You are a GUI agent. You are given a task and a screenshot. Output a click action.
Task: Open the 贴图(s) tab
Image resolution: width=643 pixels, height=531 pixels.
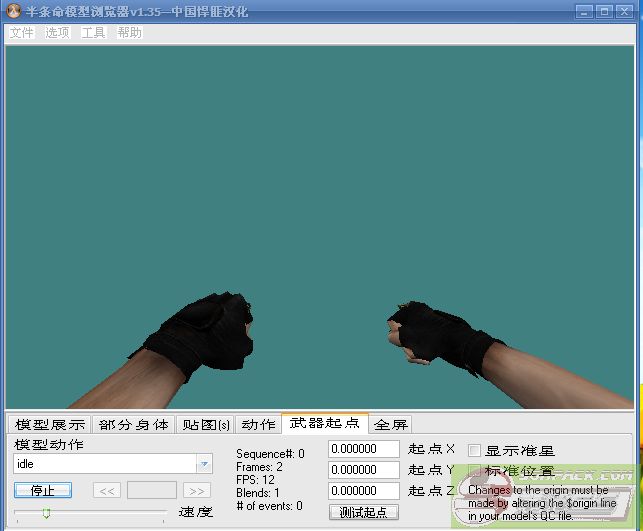[205, 425]
